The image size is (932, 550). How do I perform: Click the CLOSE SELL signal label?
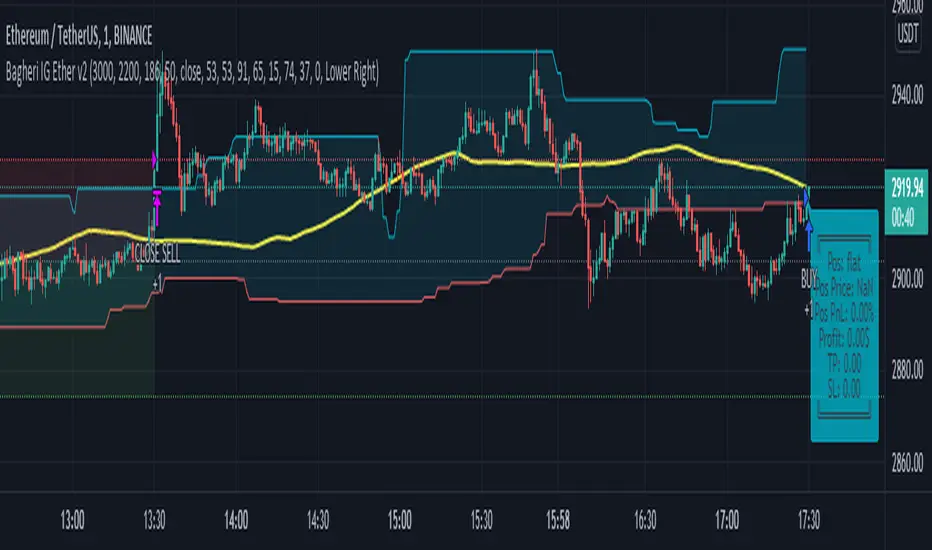click(157, 254)
